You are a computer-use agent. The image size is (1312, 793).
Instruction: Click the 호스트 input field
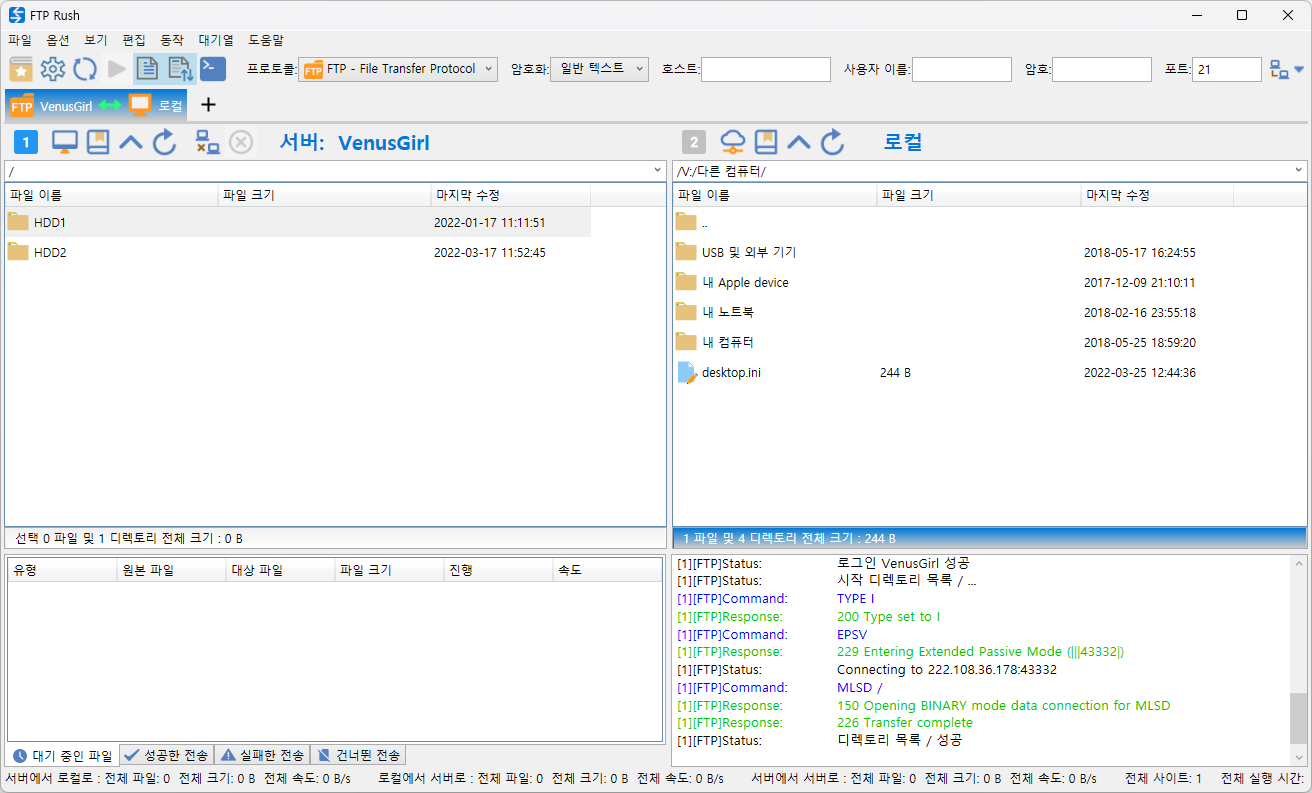766,69
